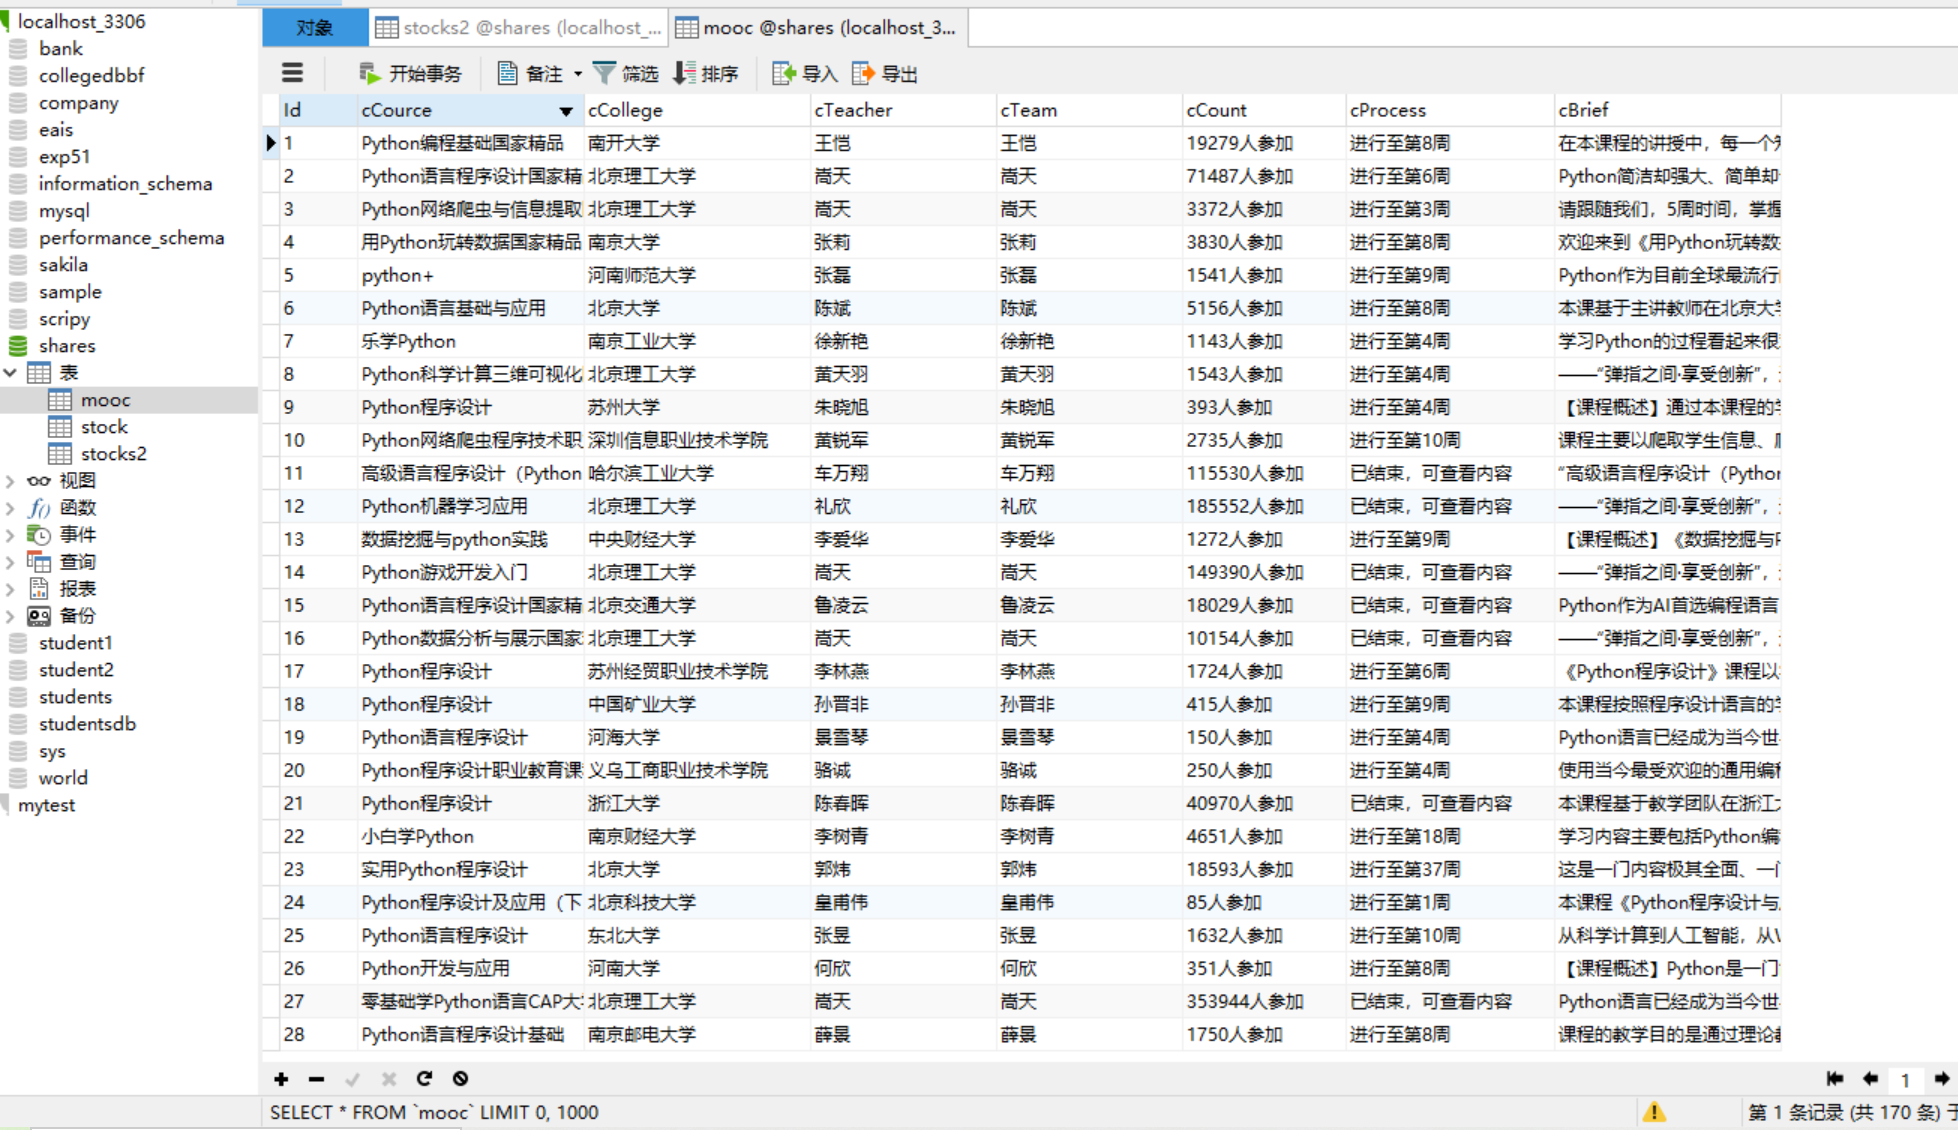
Task: Select the mytest connection
Action: tap(46, 805)
